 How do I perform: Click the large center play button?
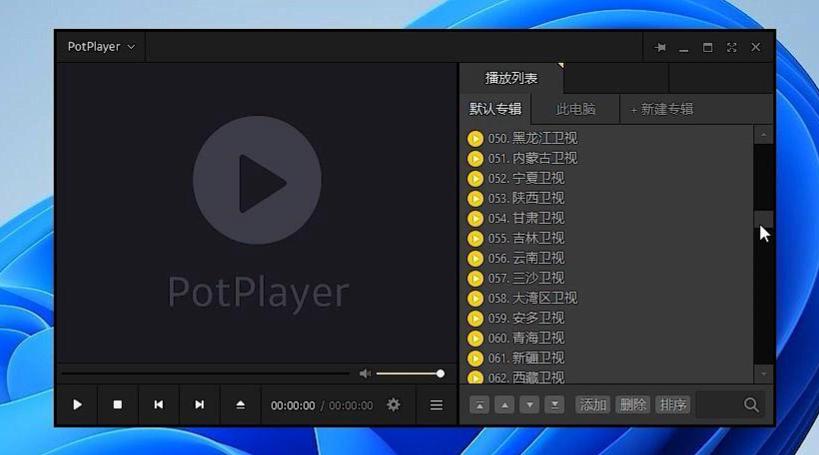(257, 180)
